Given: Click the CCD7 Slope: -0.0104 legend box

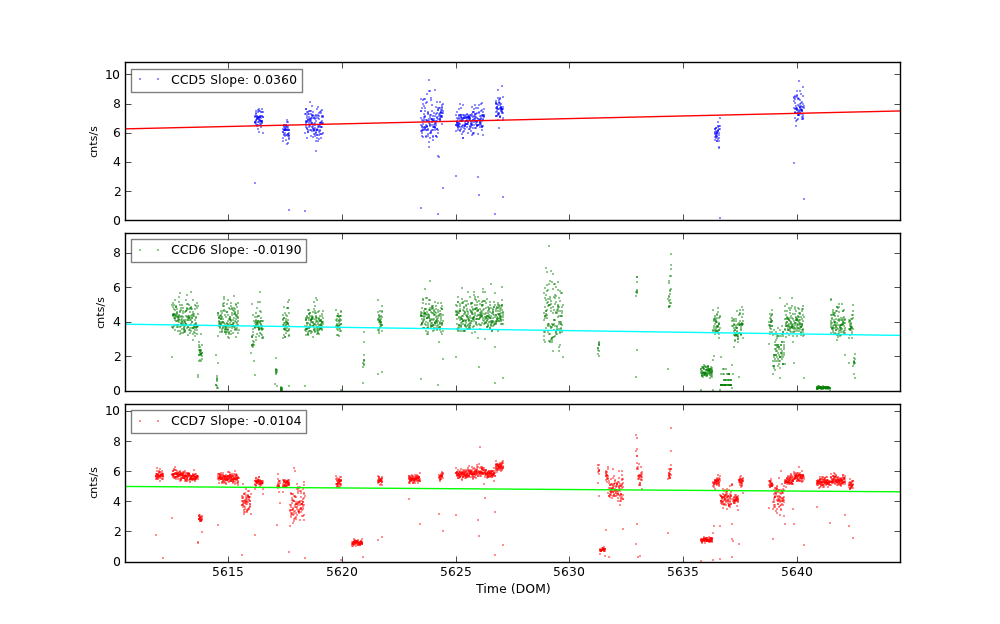Looking at the screenshot, I should (218, 421).
